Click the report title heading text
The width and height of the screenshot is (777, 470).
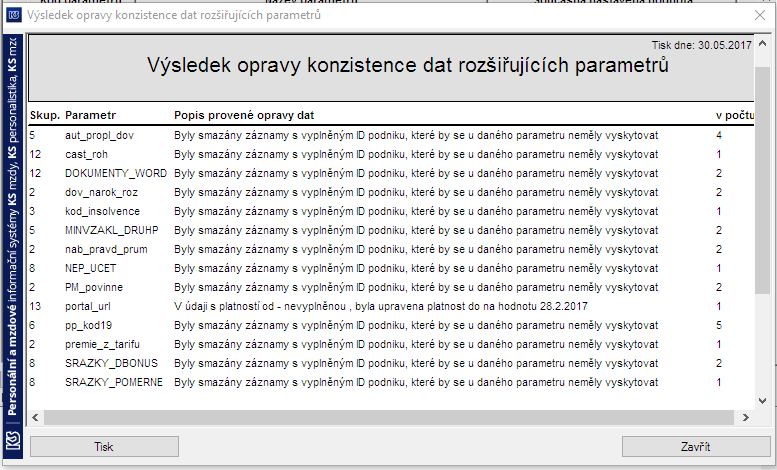pyautogui.click(x=407, y=65)
